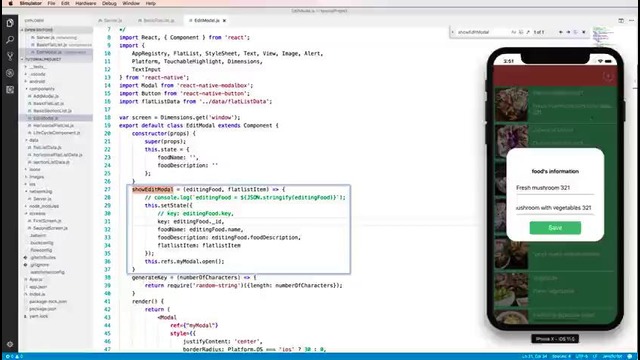The image size is (640, 360).
Task: Open SecondScreen.js in explorer
Action: click(x=51, y=228)
